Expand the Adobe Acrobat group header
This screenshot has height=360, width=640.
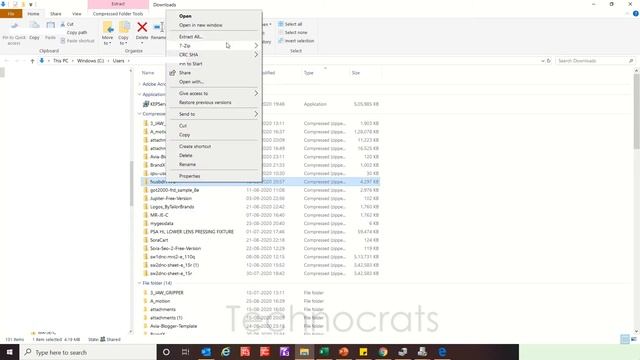(x=140, y=84)
